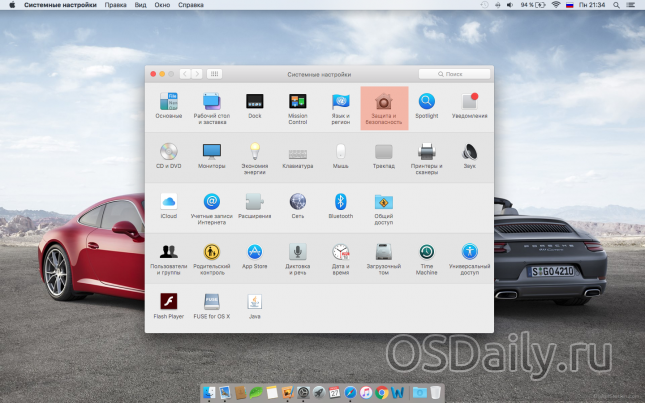Screen dimensions: 645x403
Task: Open Mission Control preferences
Action: (297, 105)
